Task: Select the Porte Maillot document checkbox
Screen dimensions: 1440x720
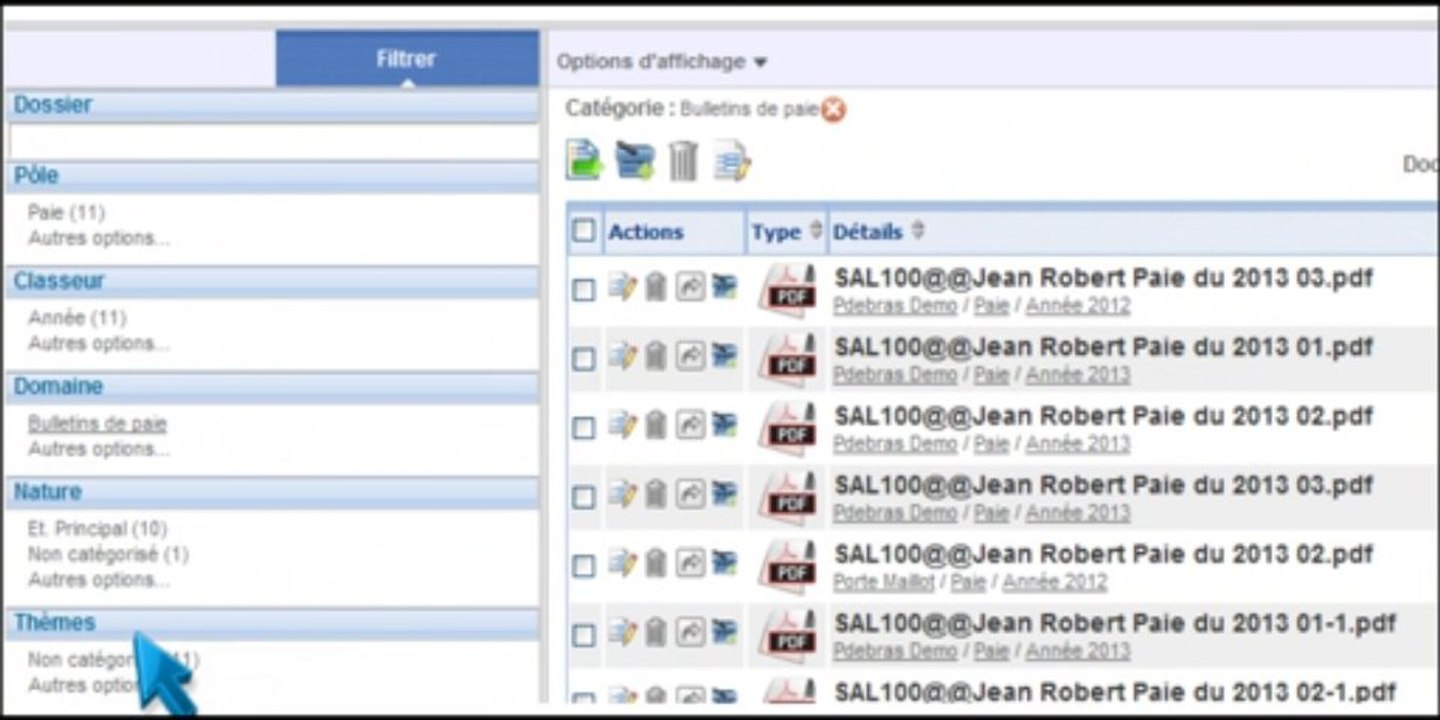Action: tap(583, 566)
